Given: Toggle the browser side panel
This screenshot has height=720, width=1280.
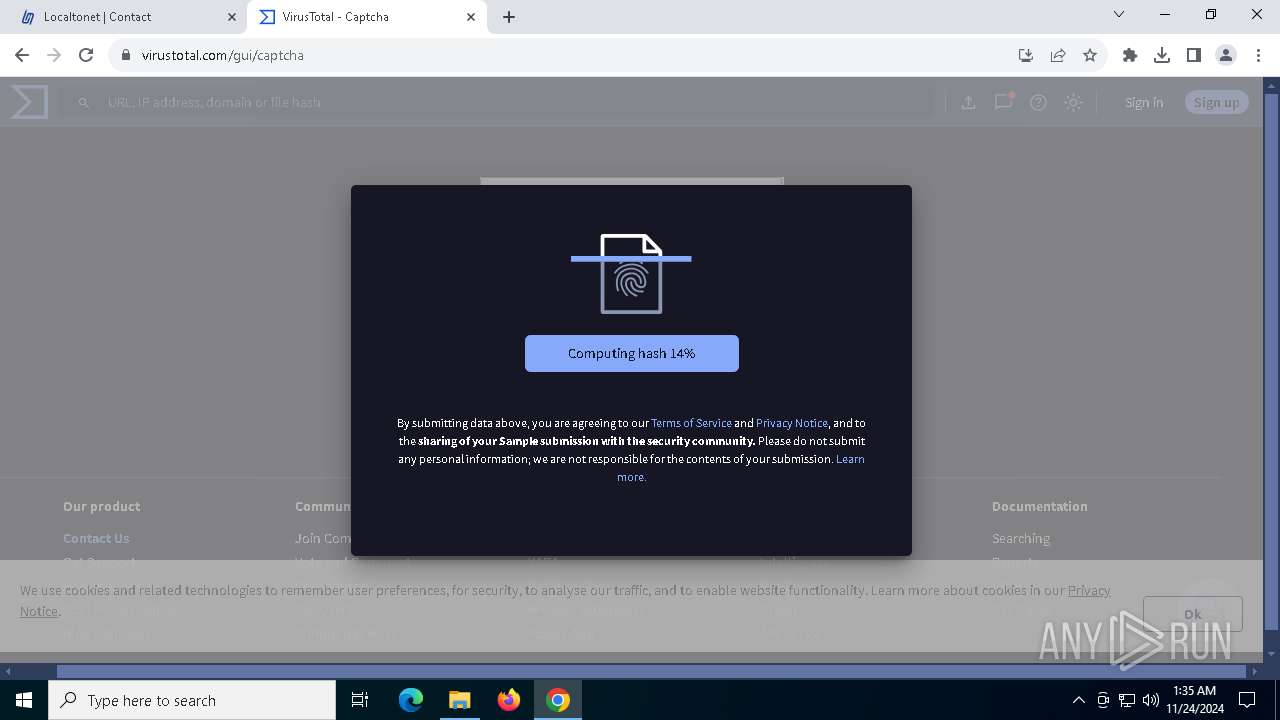Looking at the screenshot, I should coord(1194,55).
